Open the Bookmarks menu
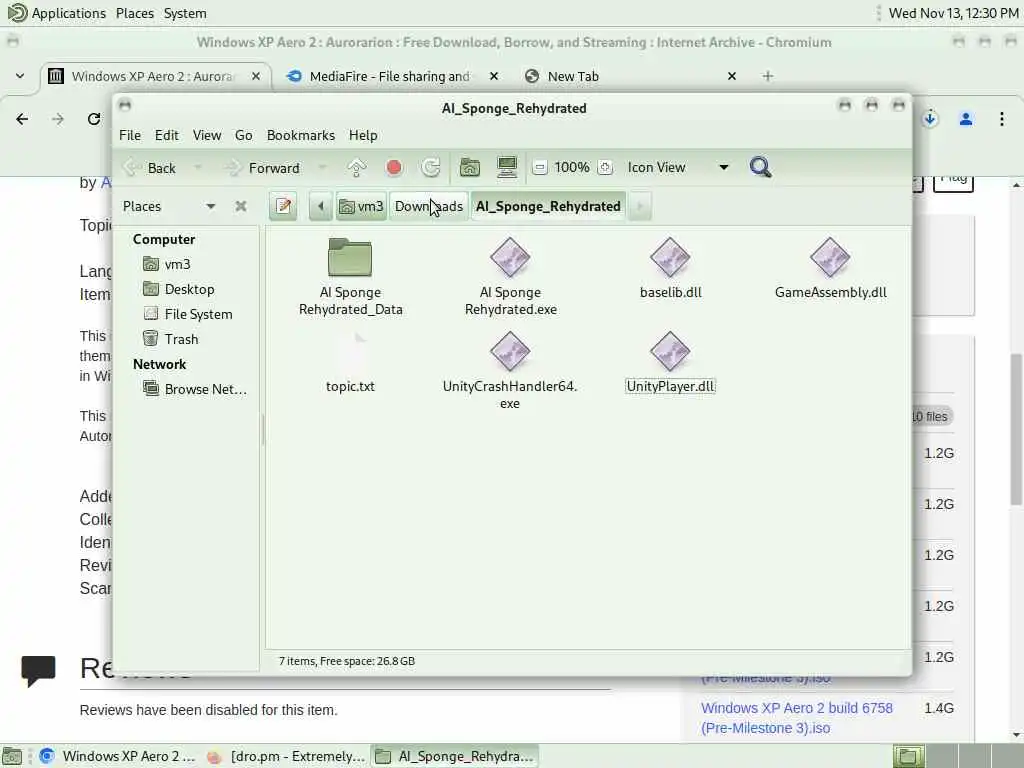Viewport: 1024px width, 768px height. pyautogui.click(x=301, y=135)
